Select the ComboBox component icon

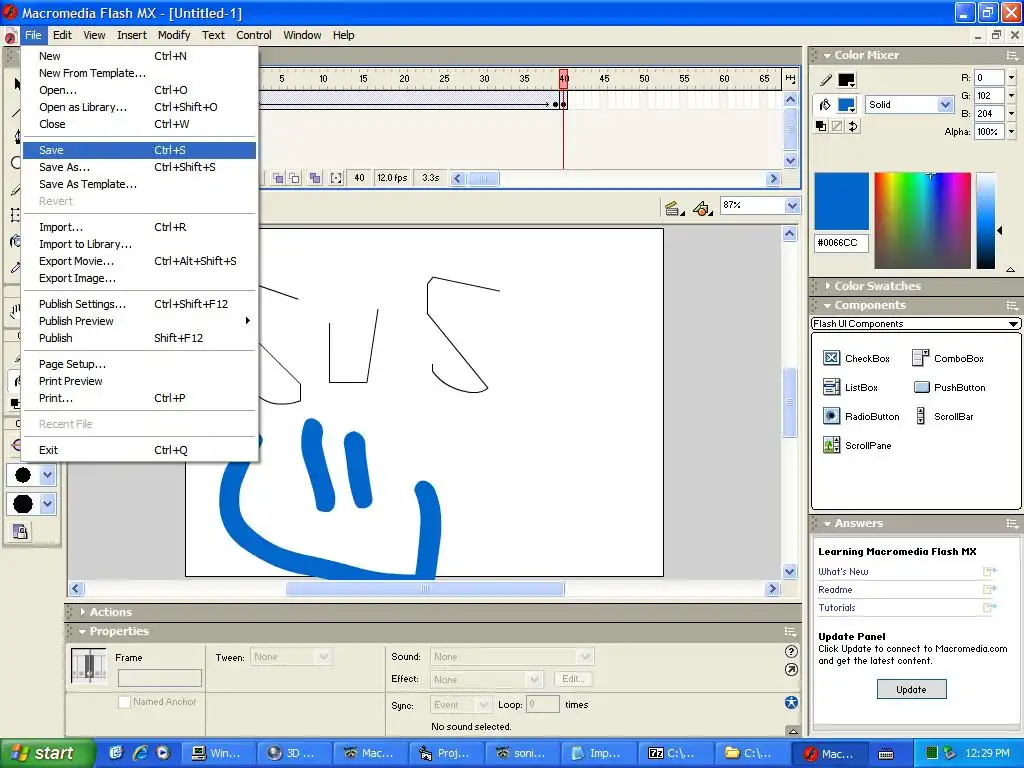tap(920, 358)
